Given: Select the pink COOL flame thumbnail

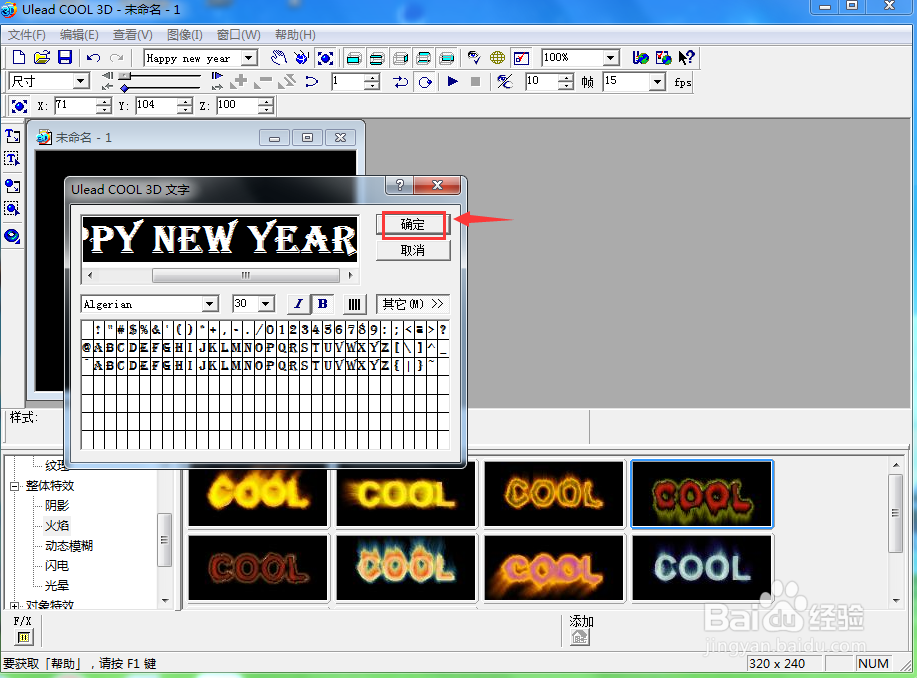Looking at the screenshot, I should click(x=554, y=568).
